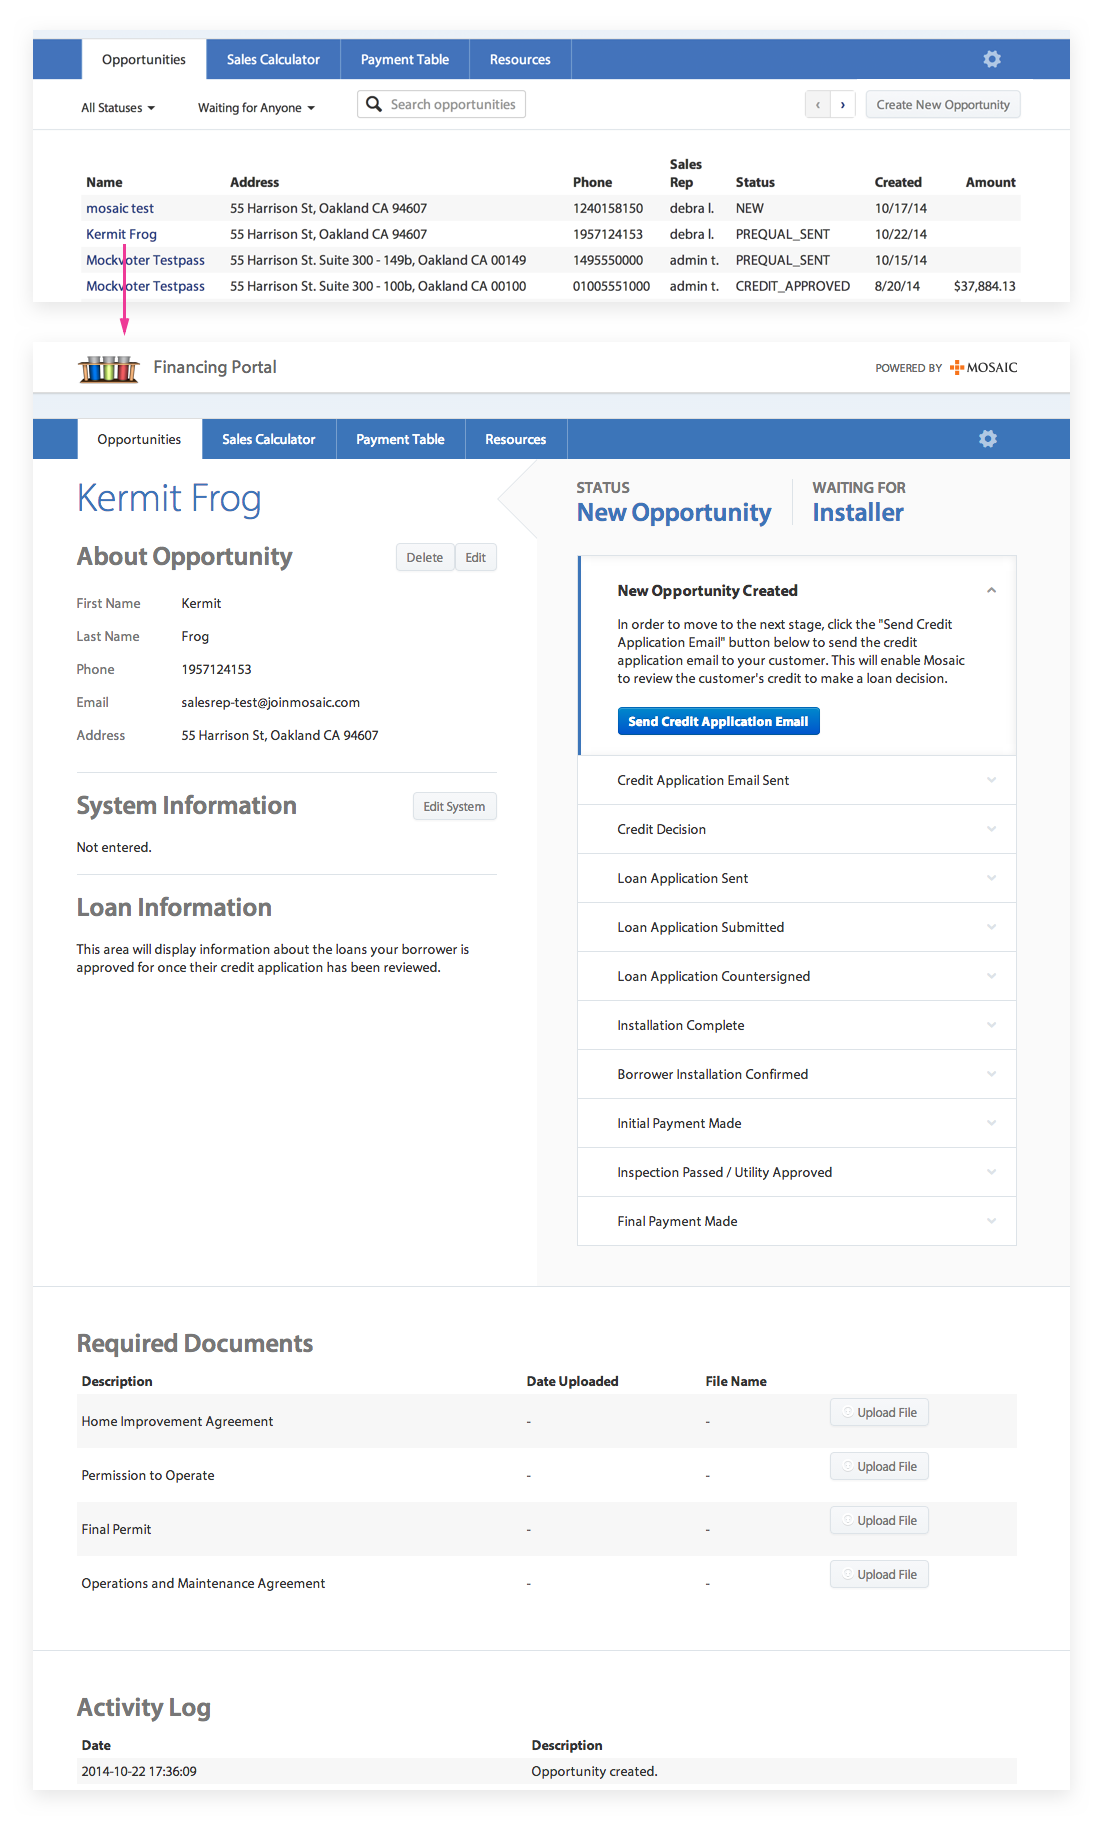This screenshot has width=1110, height=1827.
Task: Focus the Search opportunities field
Action: pos(441,104)
